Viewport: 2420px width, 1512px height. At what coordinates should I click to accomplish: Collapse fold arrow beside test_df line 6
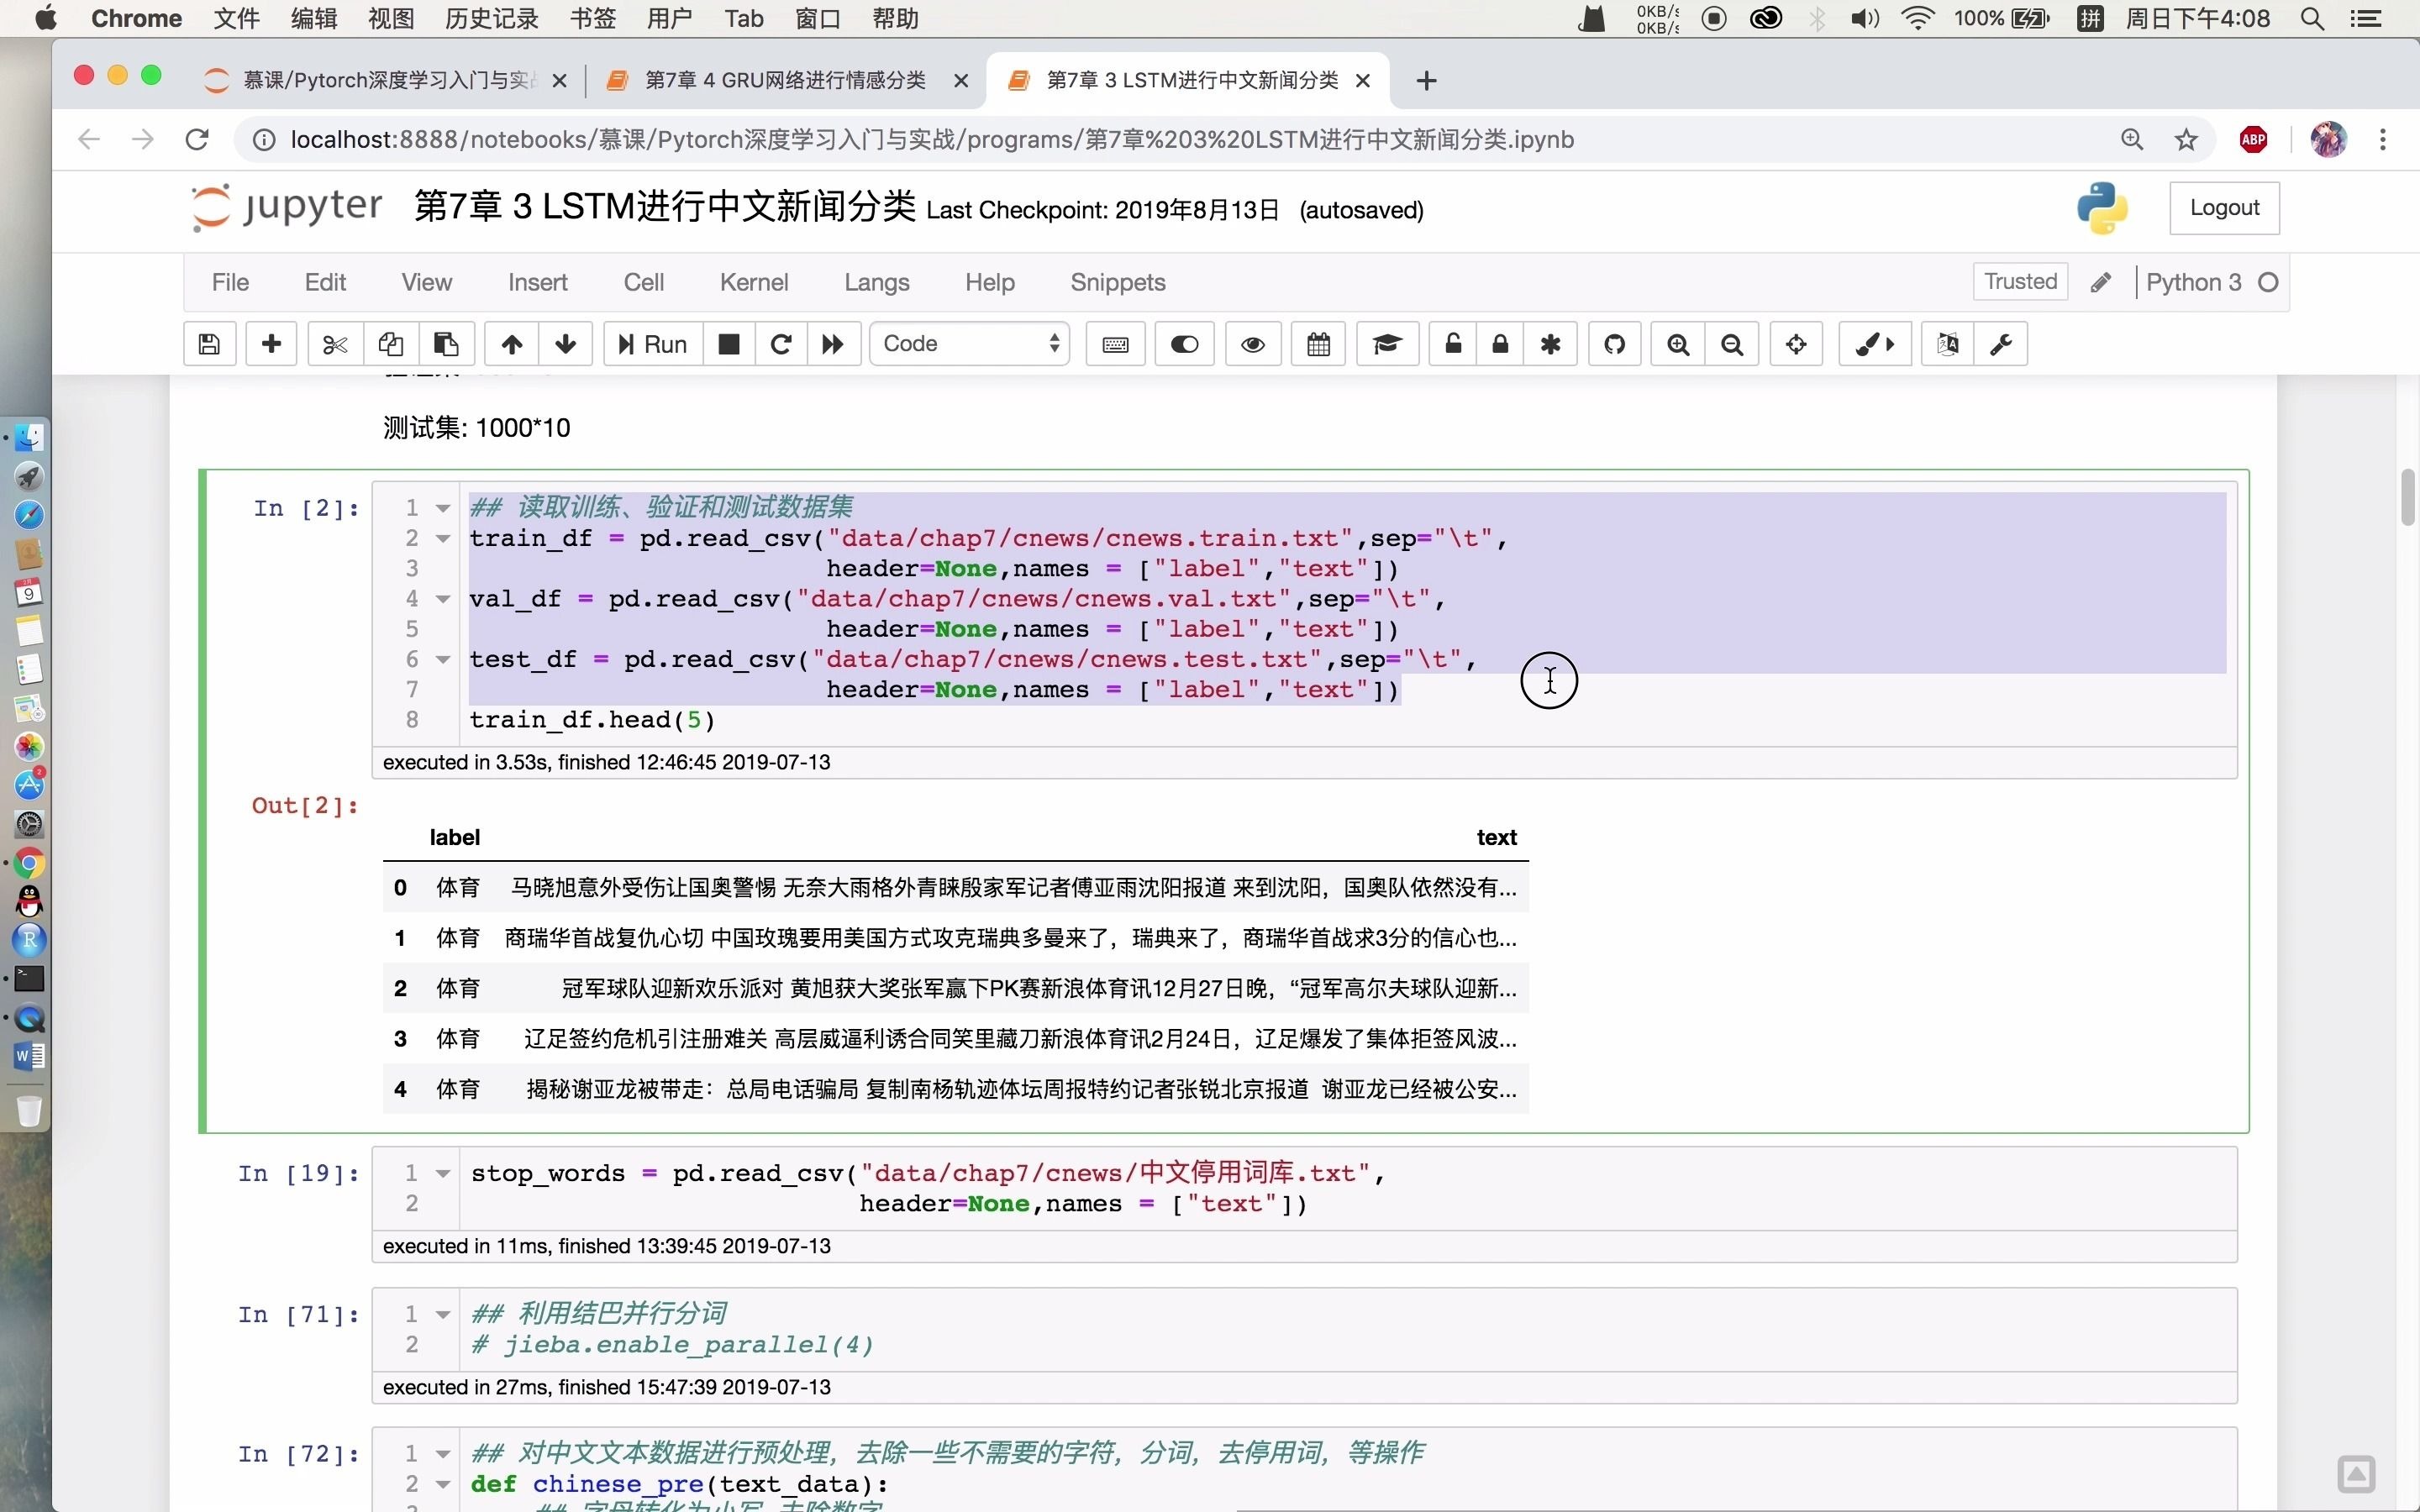(x=443, y=660)
